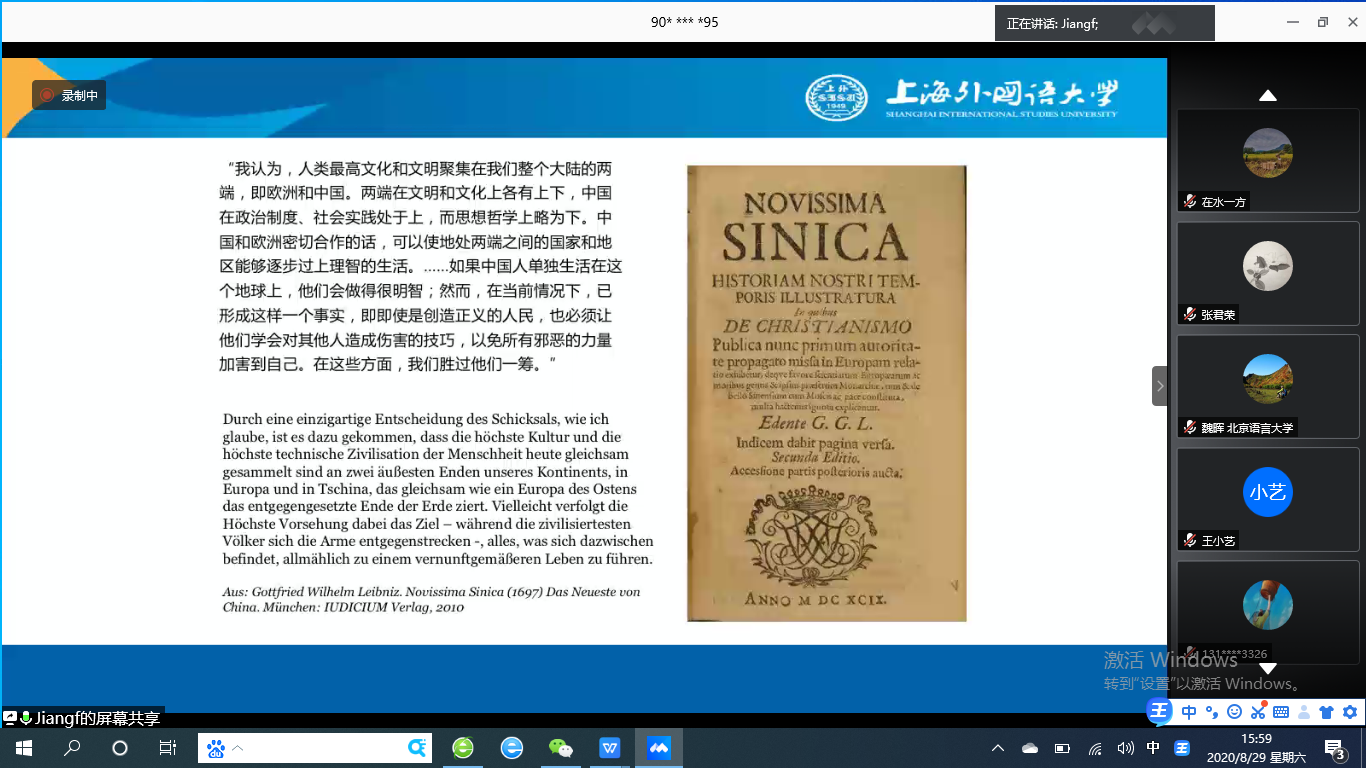Click the scissors screenshot tool in IME bar
This screenshot has height=768, width=1366.
coord(1258,712)
